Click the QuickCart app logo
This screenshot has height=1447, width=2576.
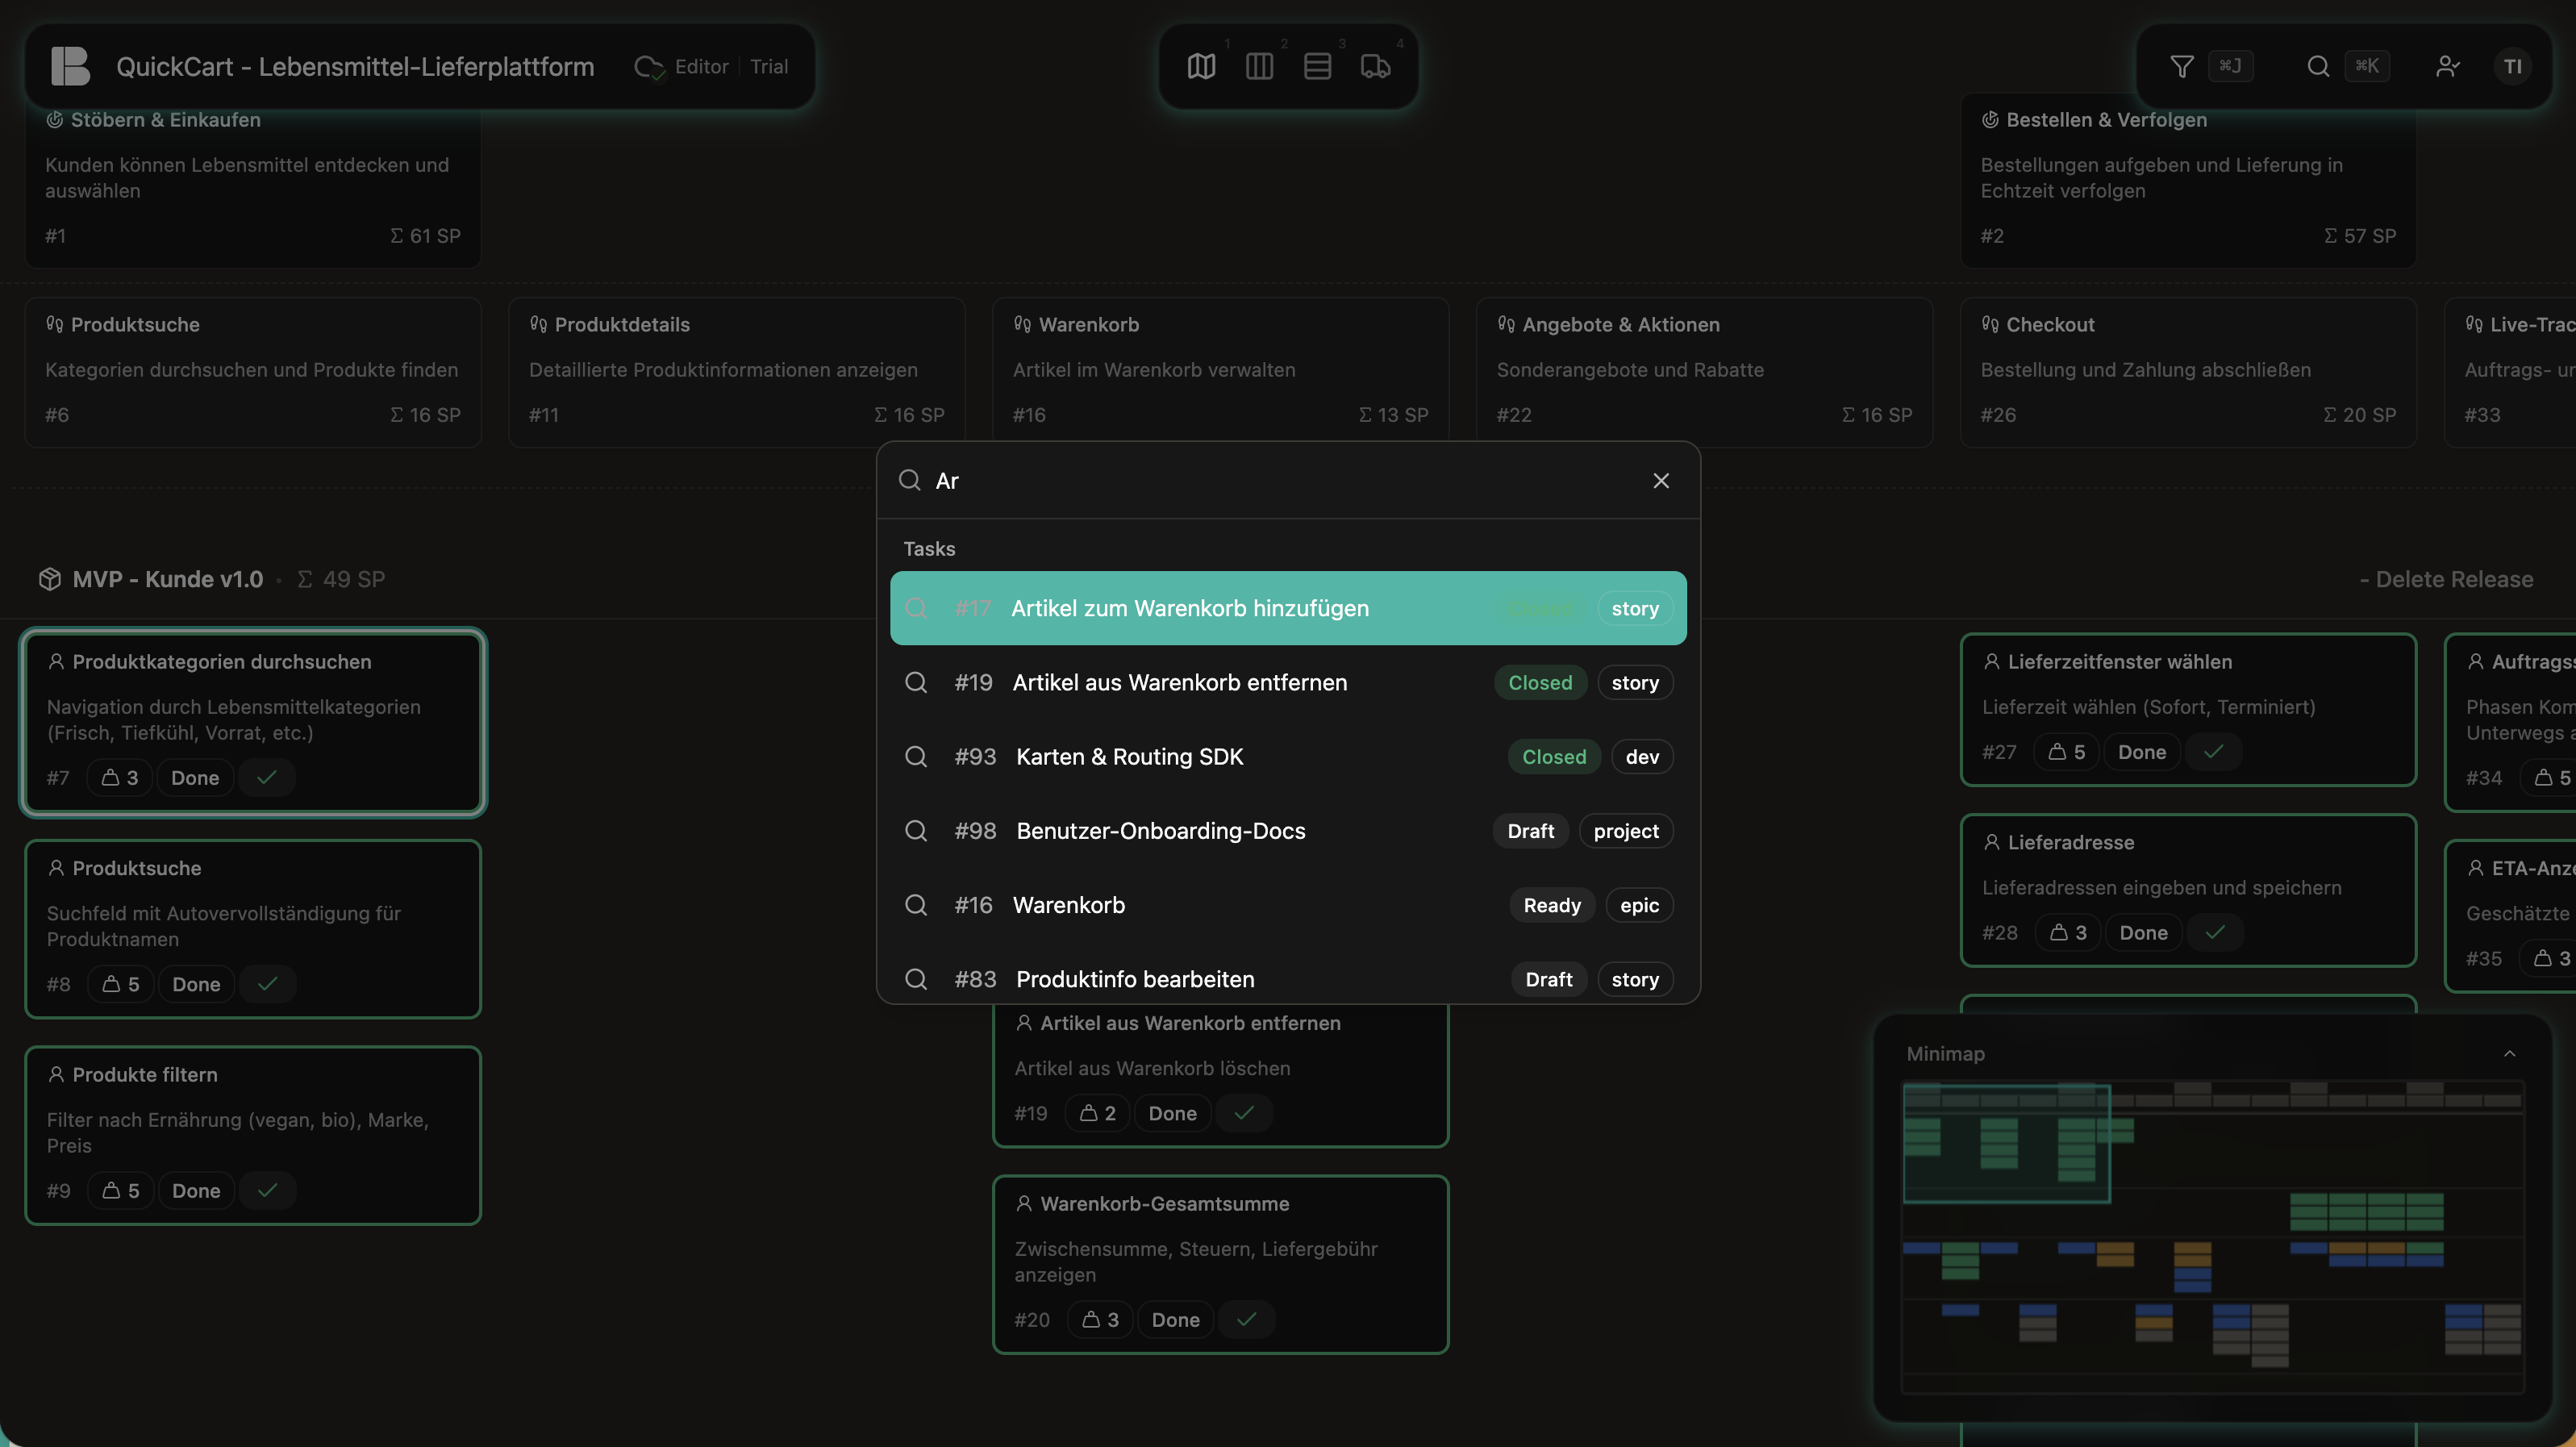coord(70,67)
